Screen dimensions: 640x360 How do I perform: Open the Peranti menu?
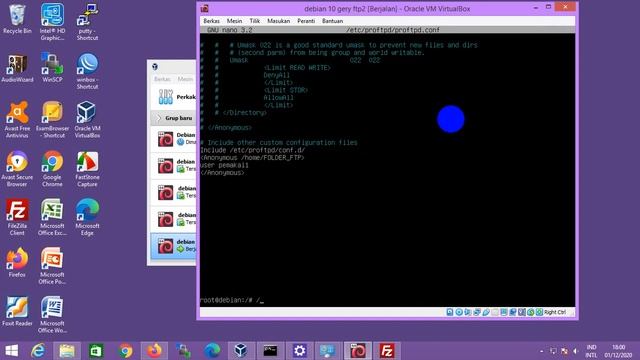point(306,21)
